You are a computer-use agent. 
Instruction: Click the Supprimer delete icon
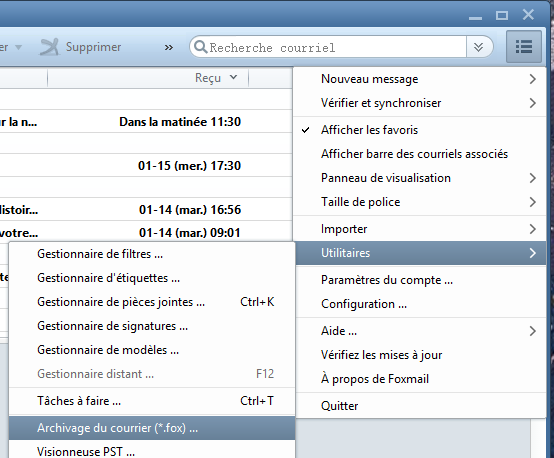click(x=49, y=47)
